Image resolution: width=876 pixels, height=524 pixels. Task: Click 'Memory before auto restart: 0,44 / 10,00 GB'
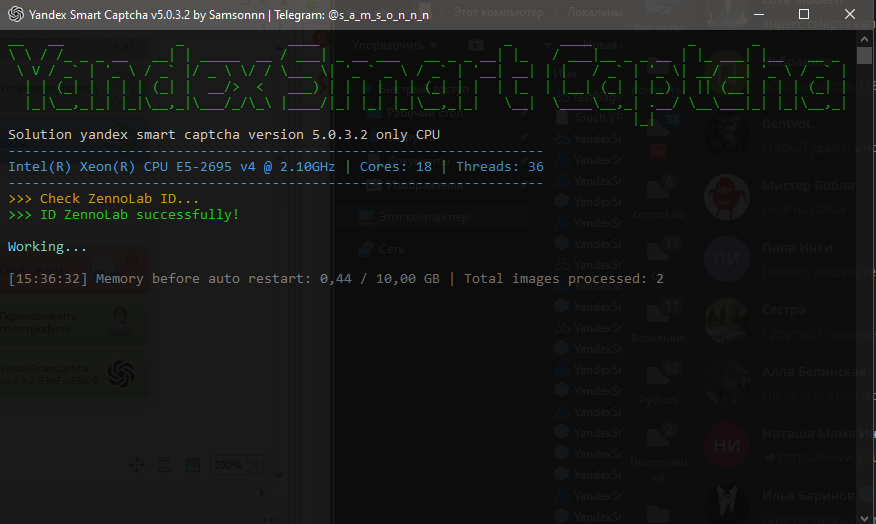point(268,279)
